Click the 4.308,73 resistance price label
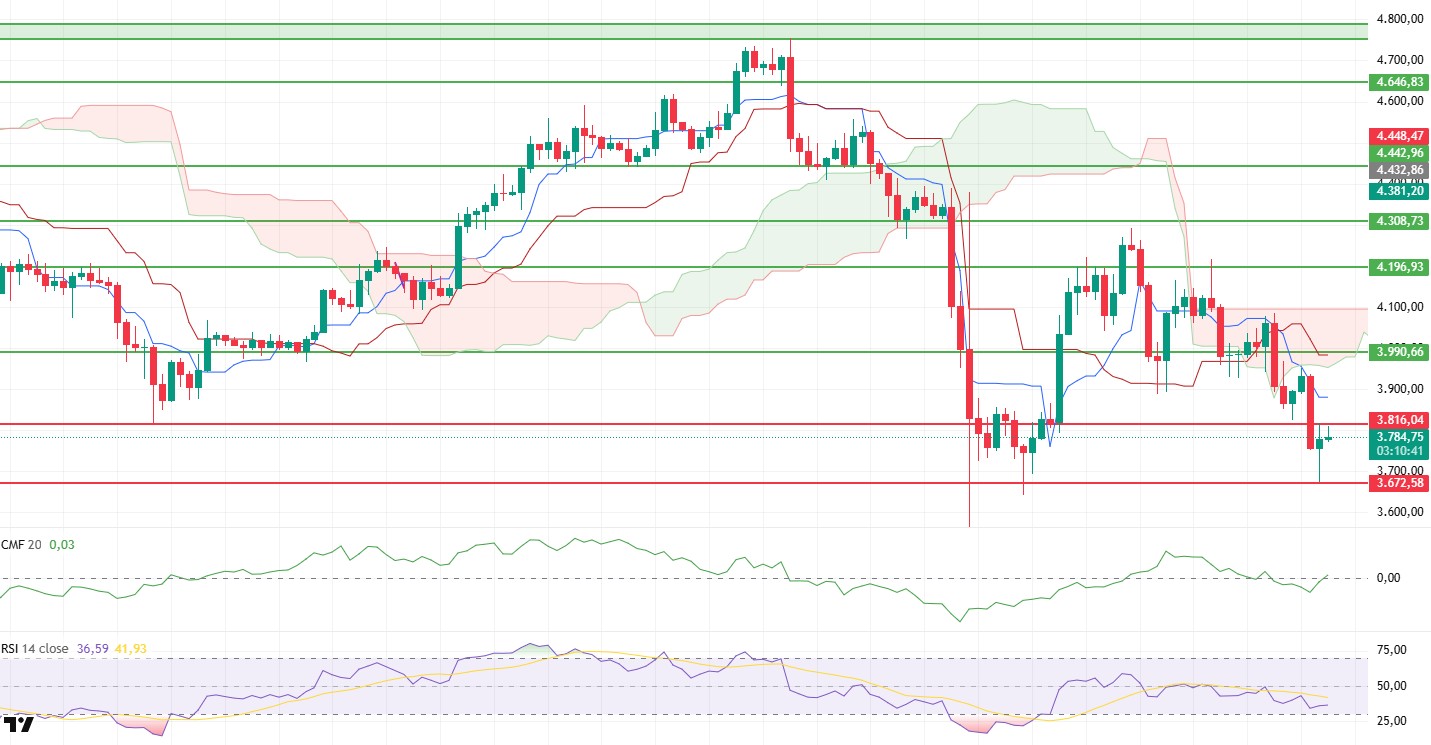Screen dimensions: 1431x745 (1399, 221)
